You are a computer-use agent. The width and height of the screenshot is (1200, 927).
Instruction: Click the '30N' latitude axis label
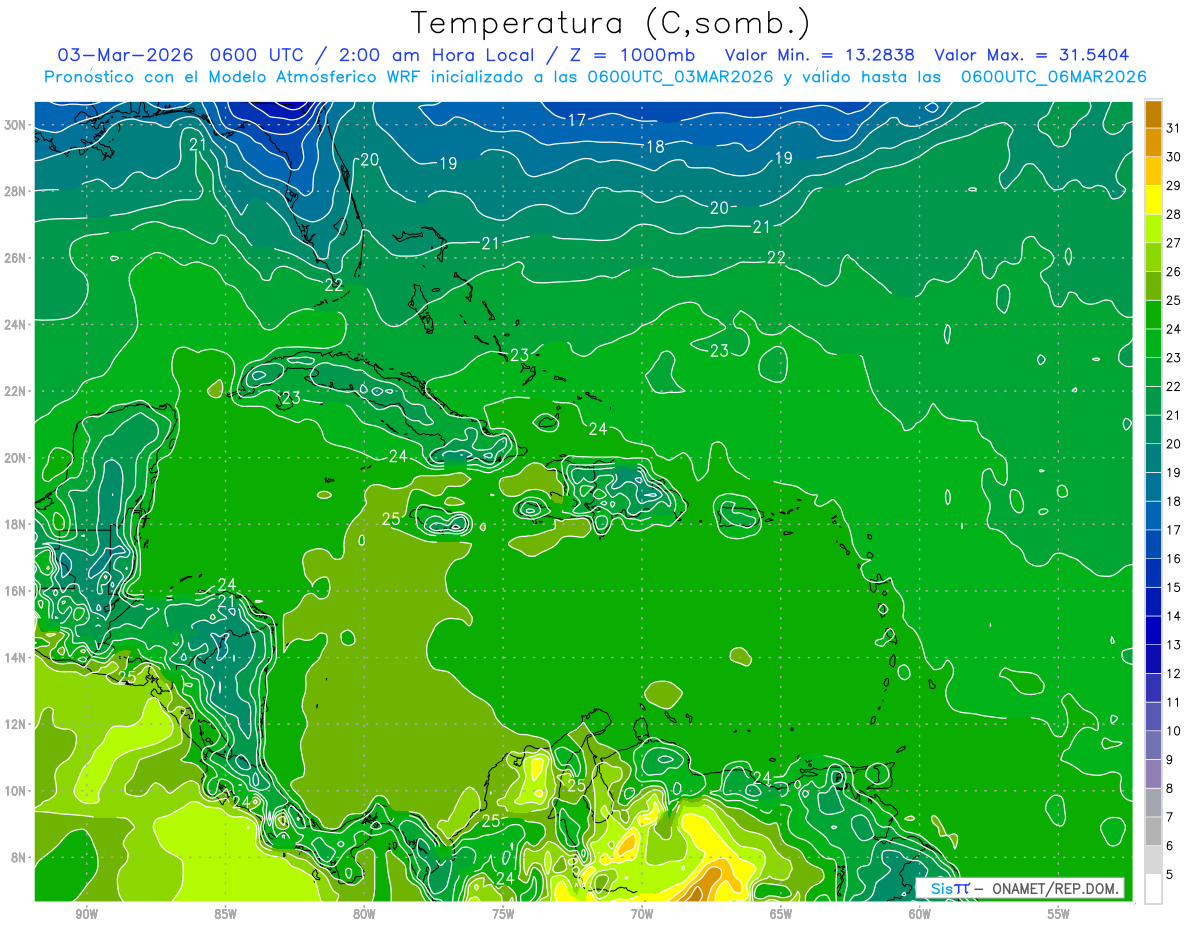[14, 125]
